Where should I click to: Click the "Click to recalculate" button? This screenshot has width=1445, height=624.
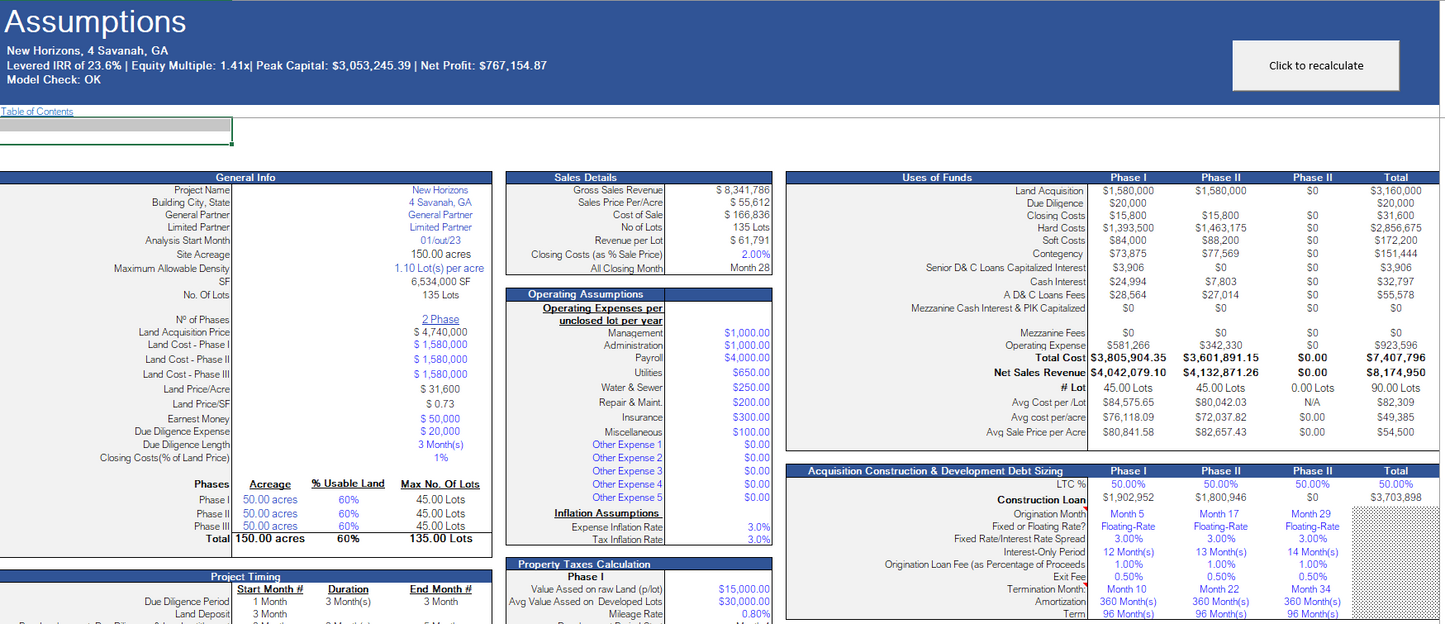pos(1315,66)
